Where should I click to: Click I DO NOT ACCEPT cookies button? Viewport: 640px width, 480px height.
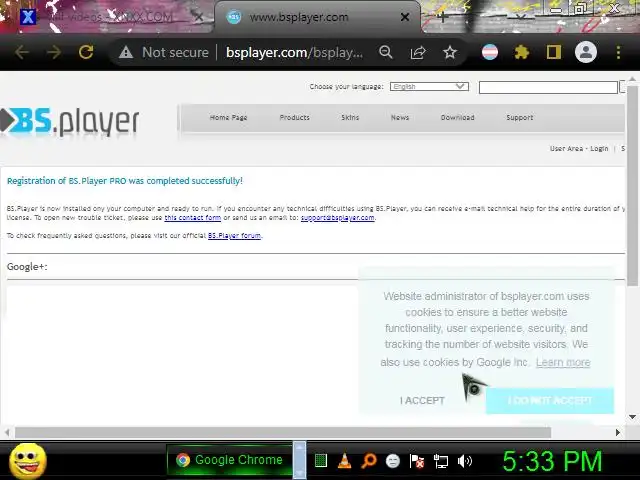[x=550, y=400]
